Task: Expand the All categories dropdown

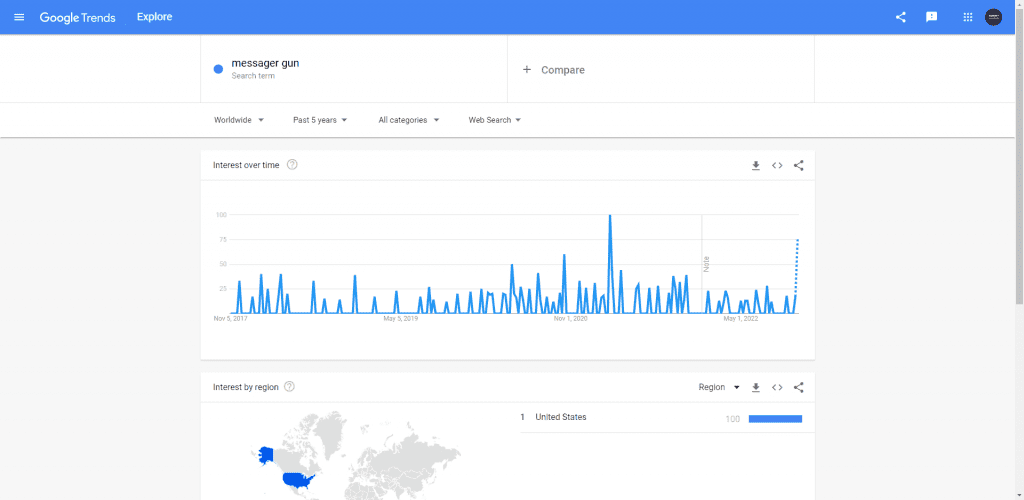Action: point(409,120)
